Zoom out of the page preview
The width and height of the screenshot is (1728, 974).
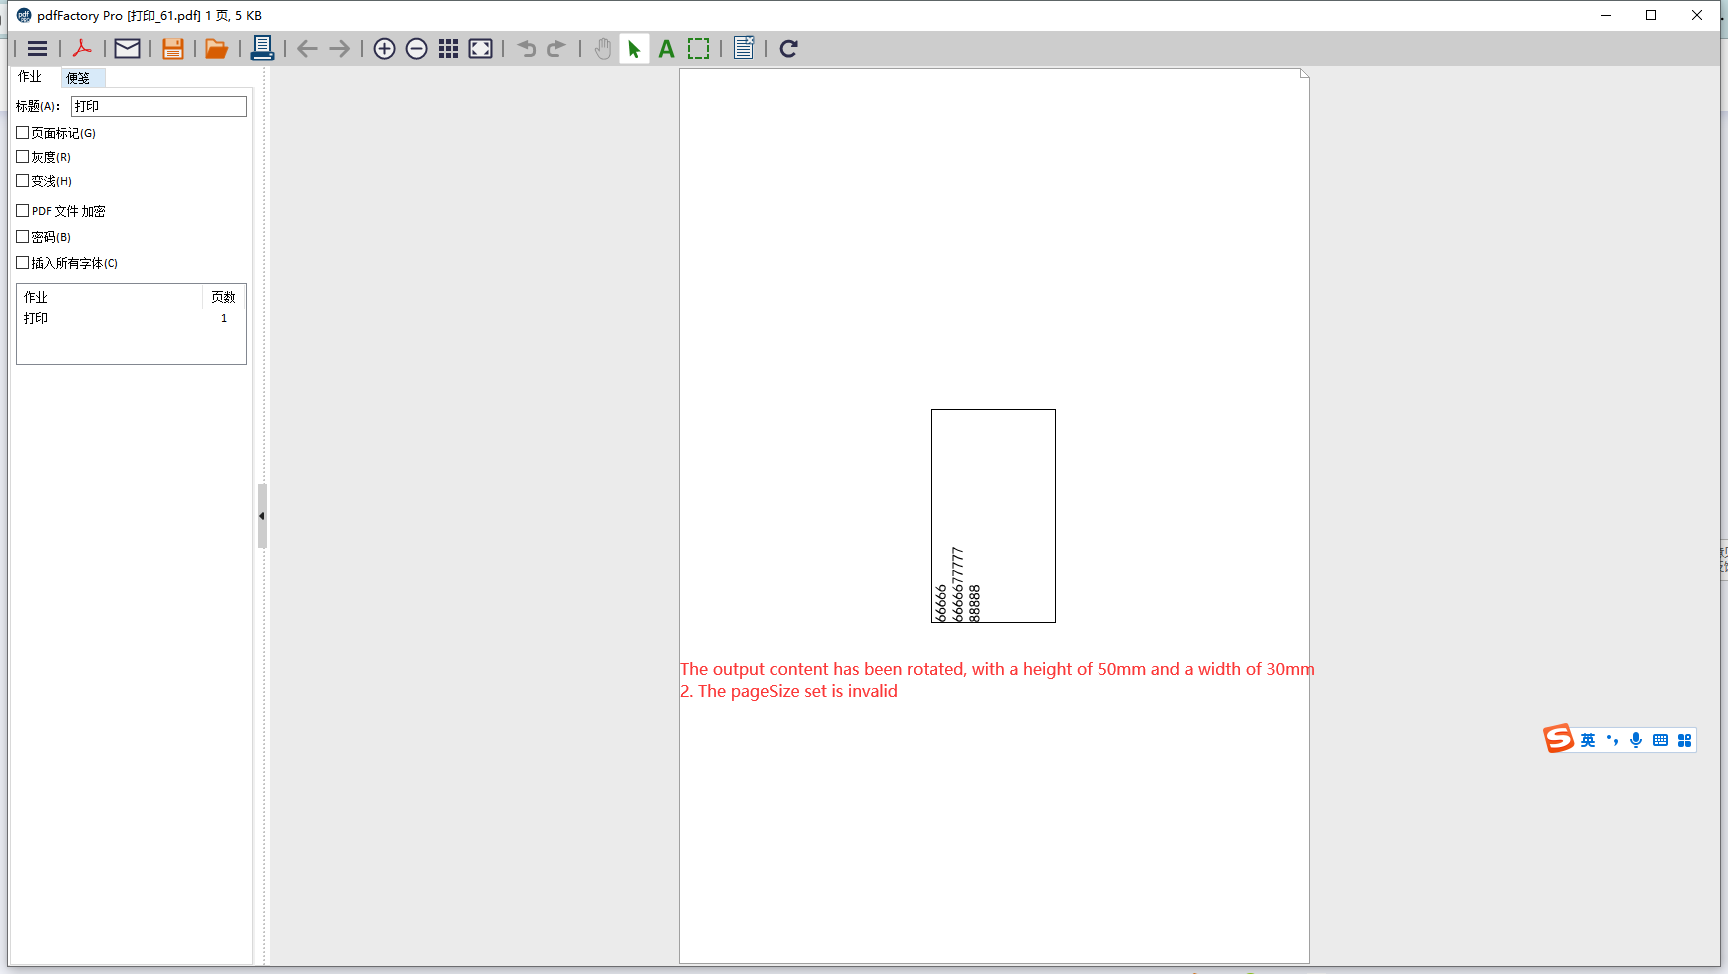coord(416,48)
